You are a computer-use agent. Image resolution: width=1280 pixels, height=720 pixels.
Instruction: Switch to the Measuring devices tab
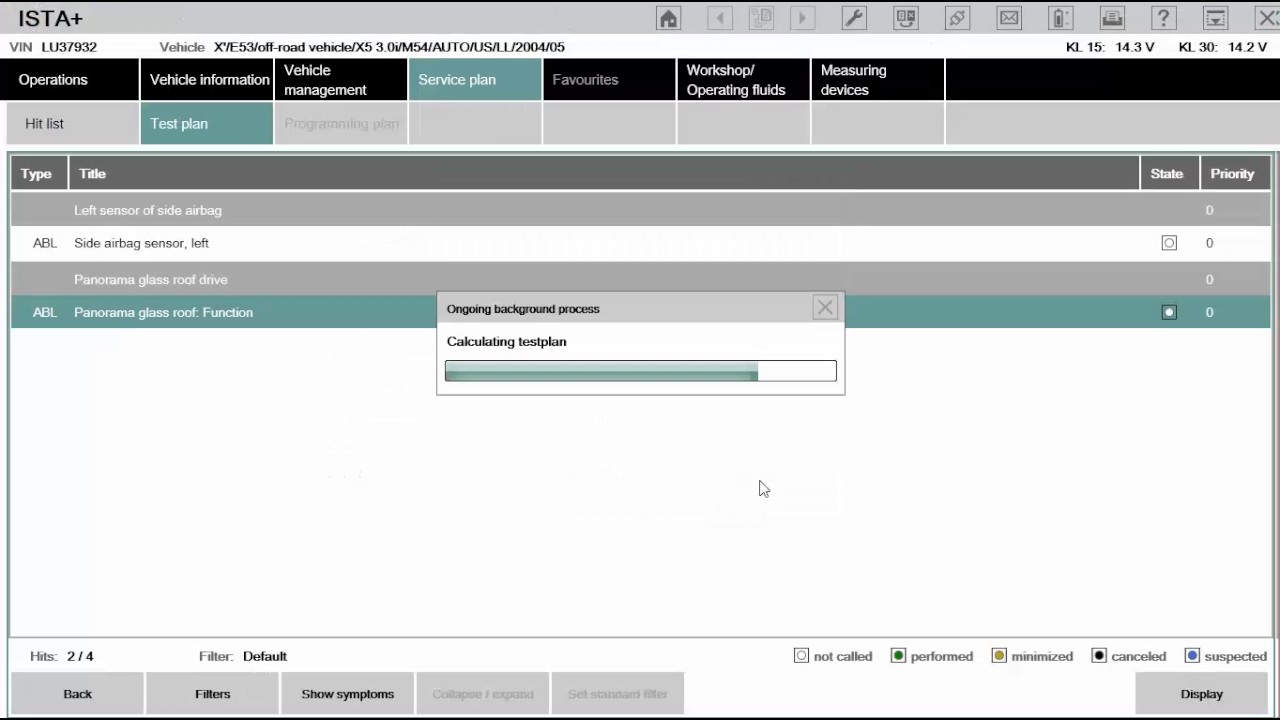click(x=877, y=80)
